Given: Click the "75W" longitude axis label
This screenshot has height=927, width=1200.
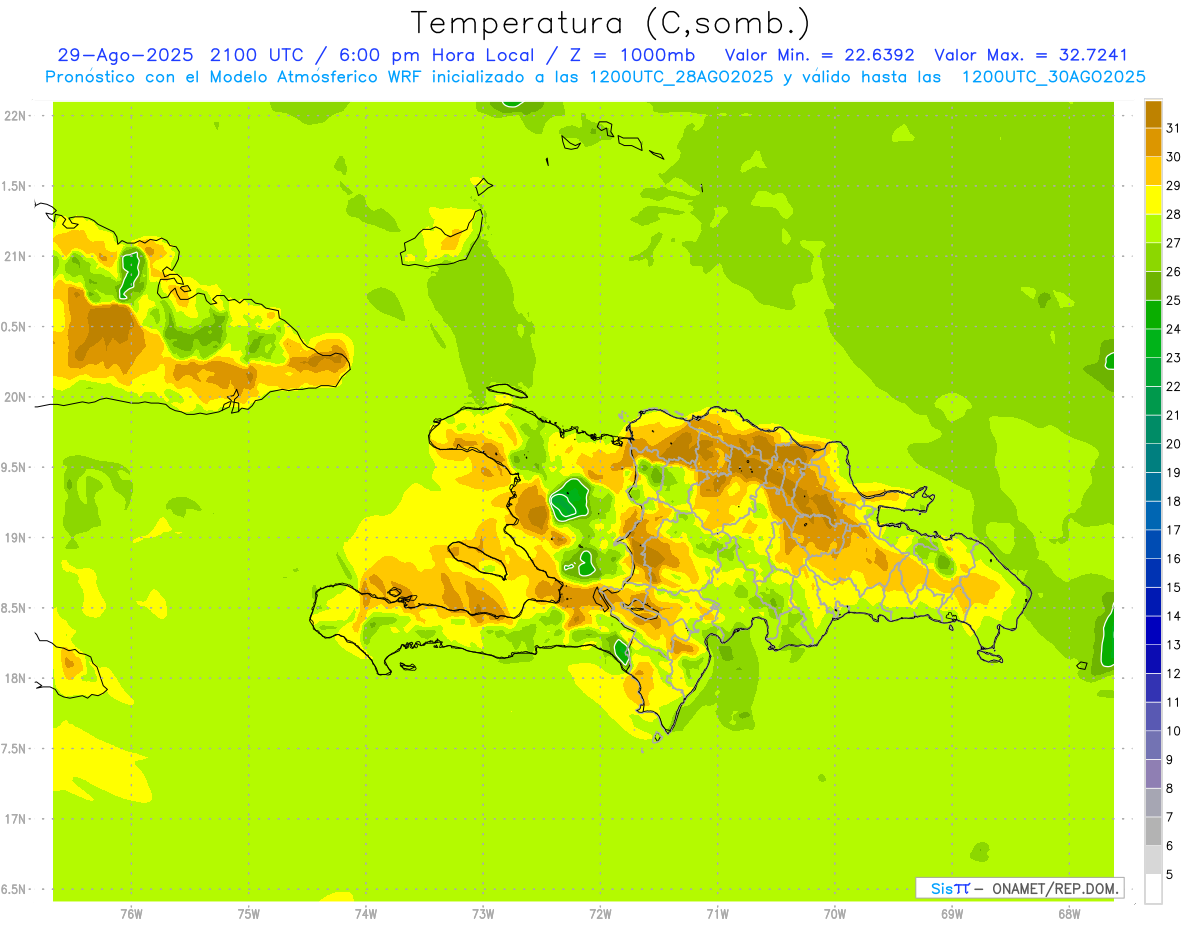Looking at the screenshot, I should pyautogui.click(x=249, y=914).
